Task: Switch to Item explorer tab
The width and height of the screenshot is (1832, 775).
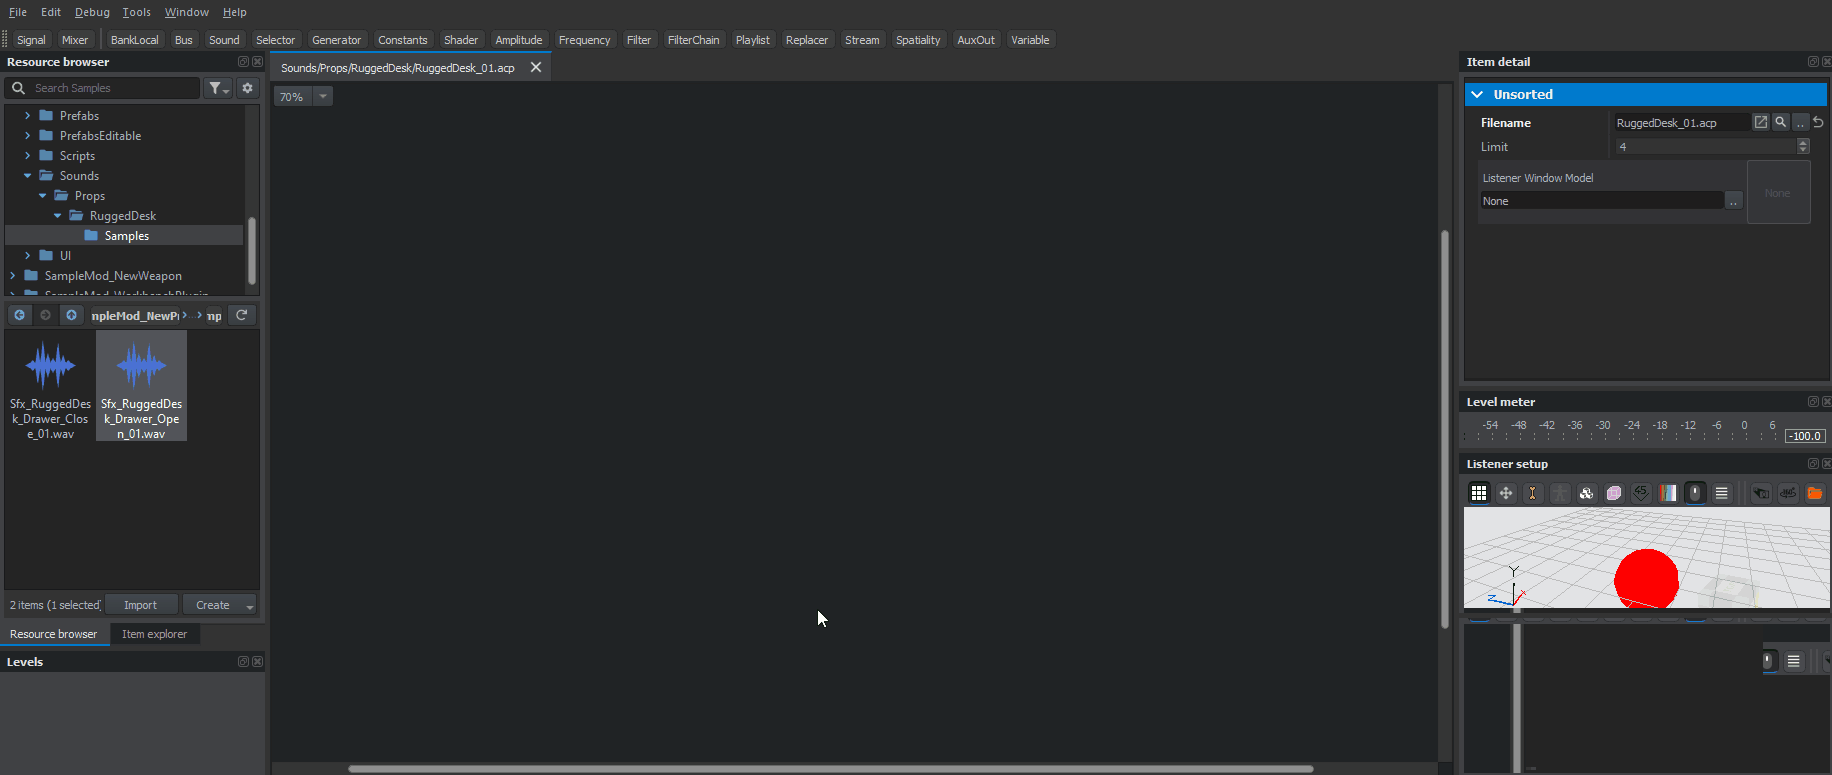Action: (x=154, y=634)
